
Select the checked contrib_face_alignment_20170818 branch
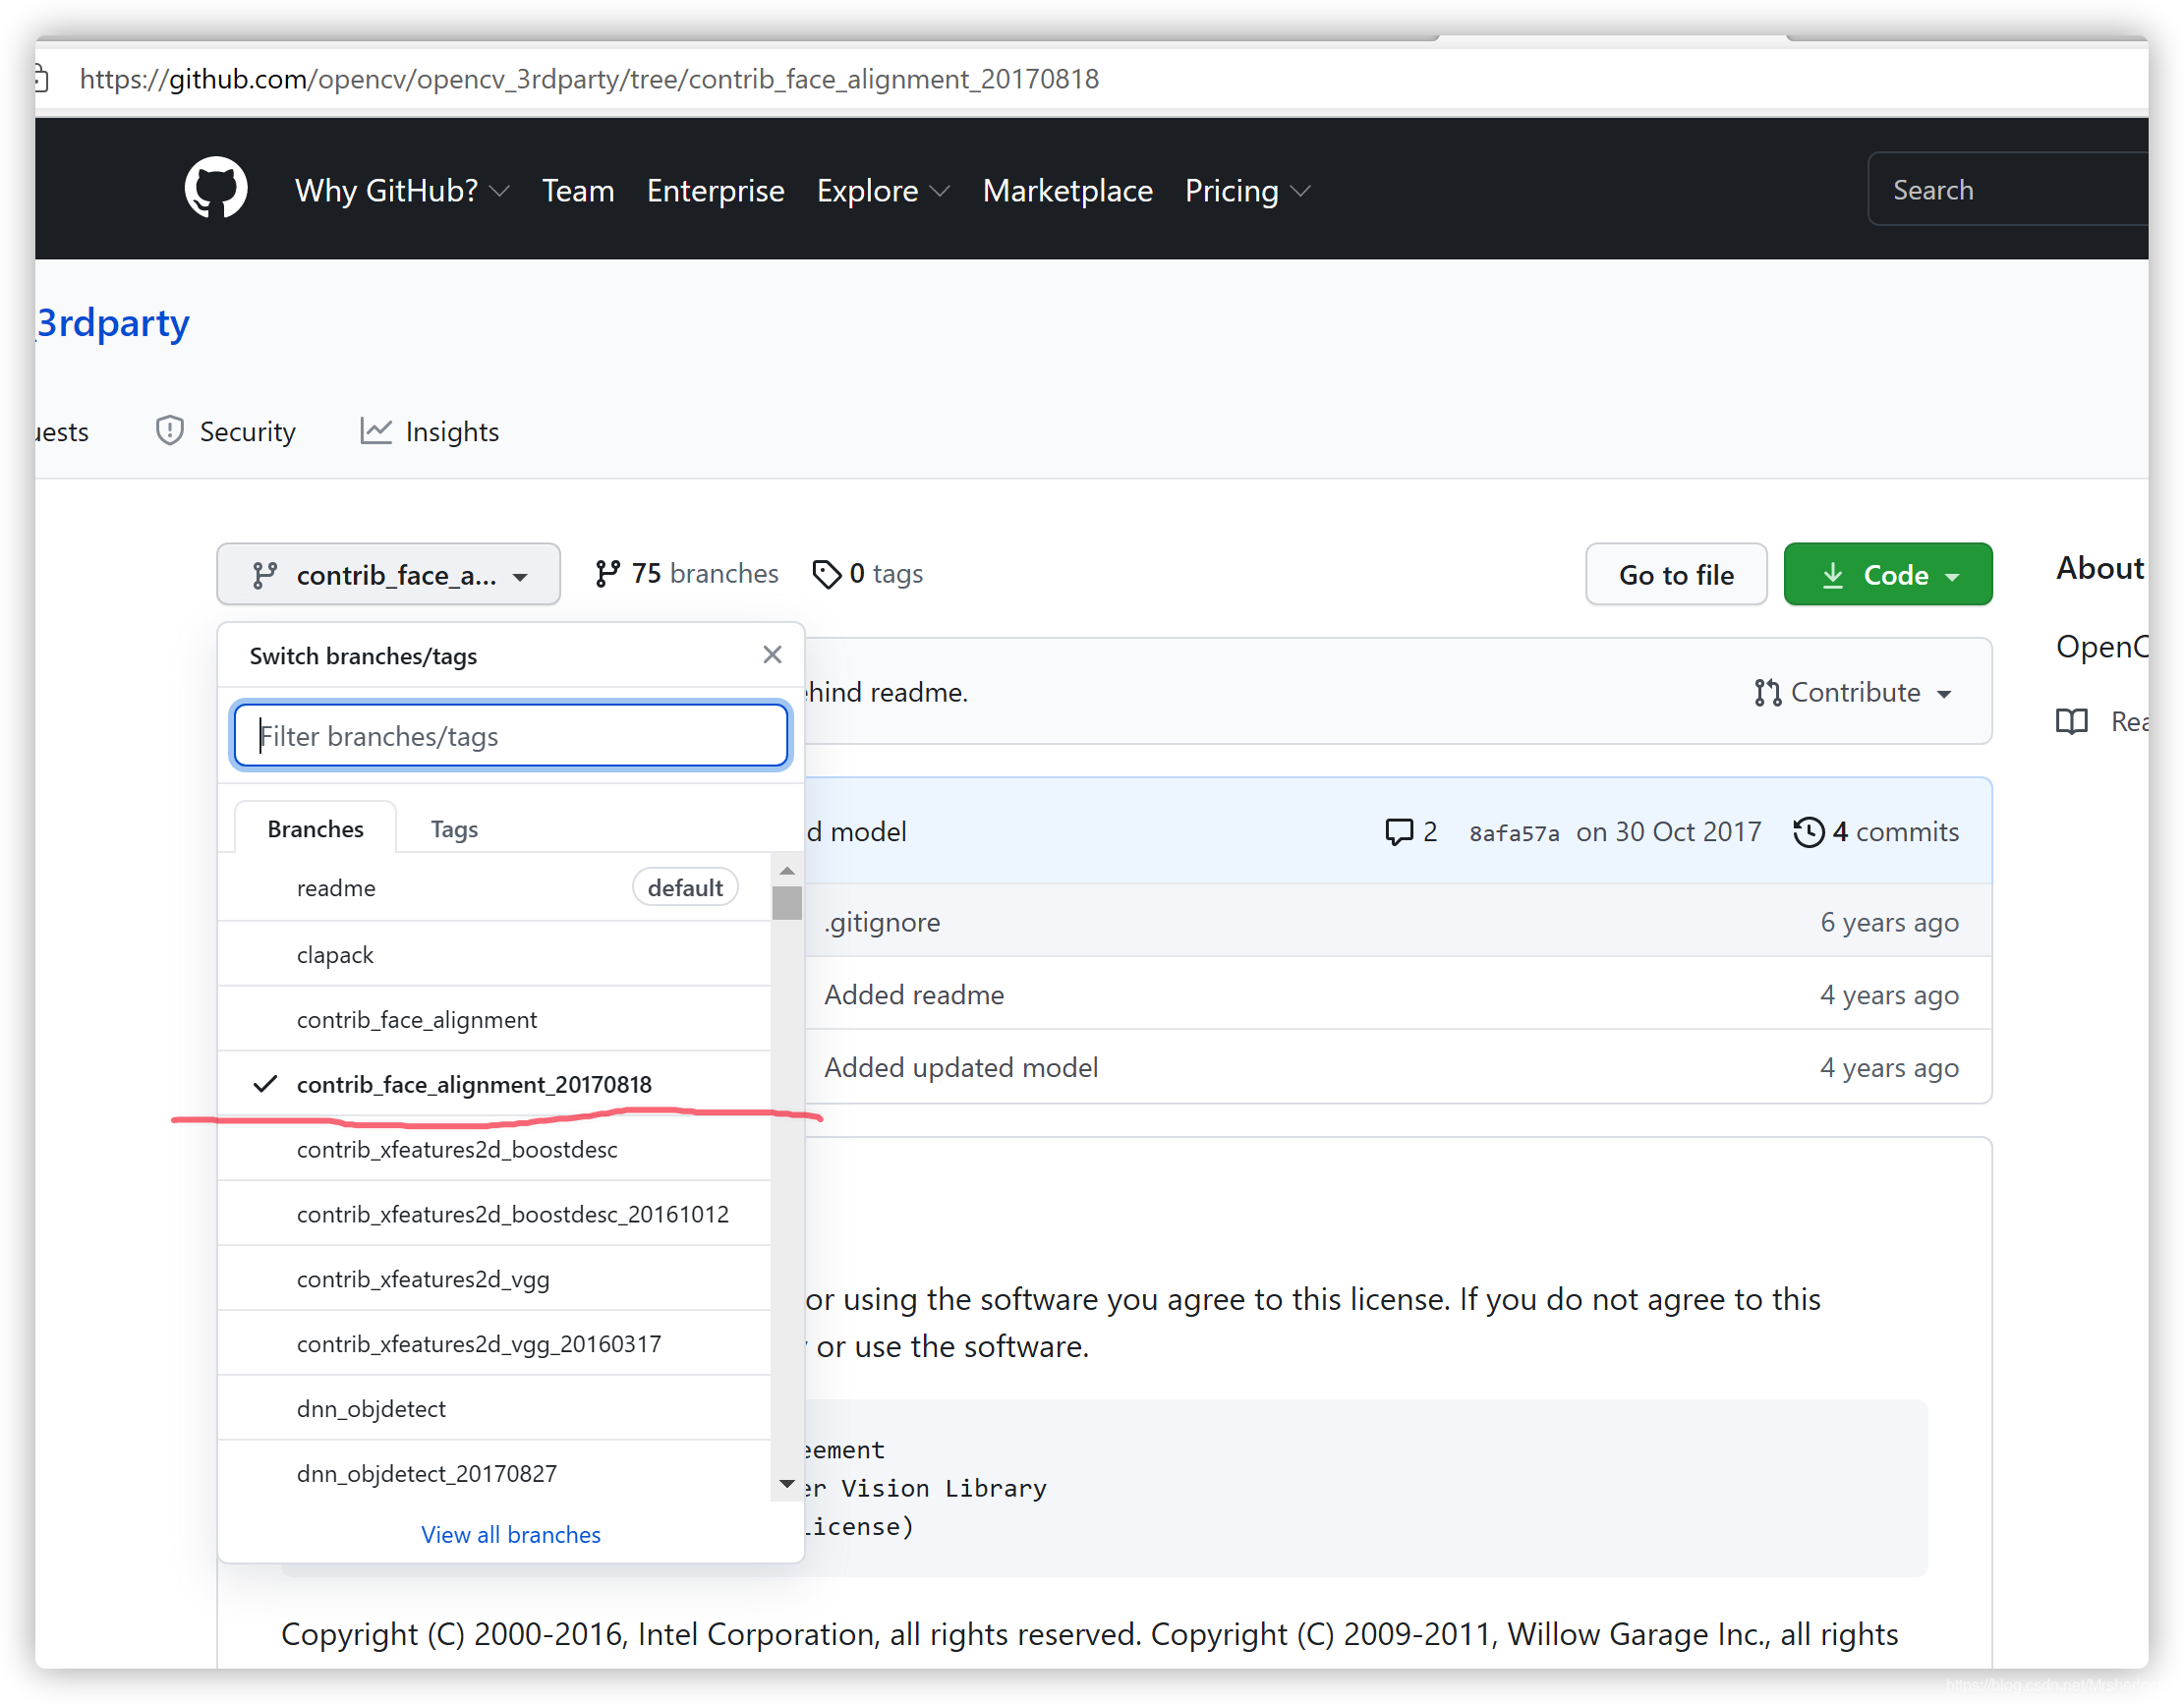pos(474,1085)
